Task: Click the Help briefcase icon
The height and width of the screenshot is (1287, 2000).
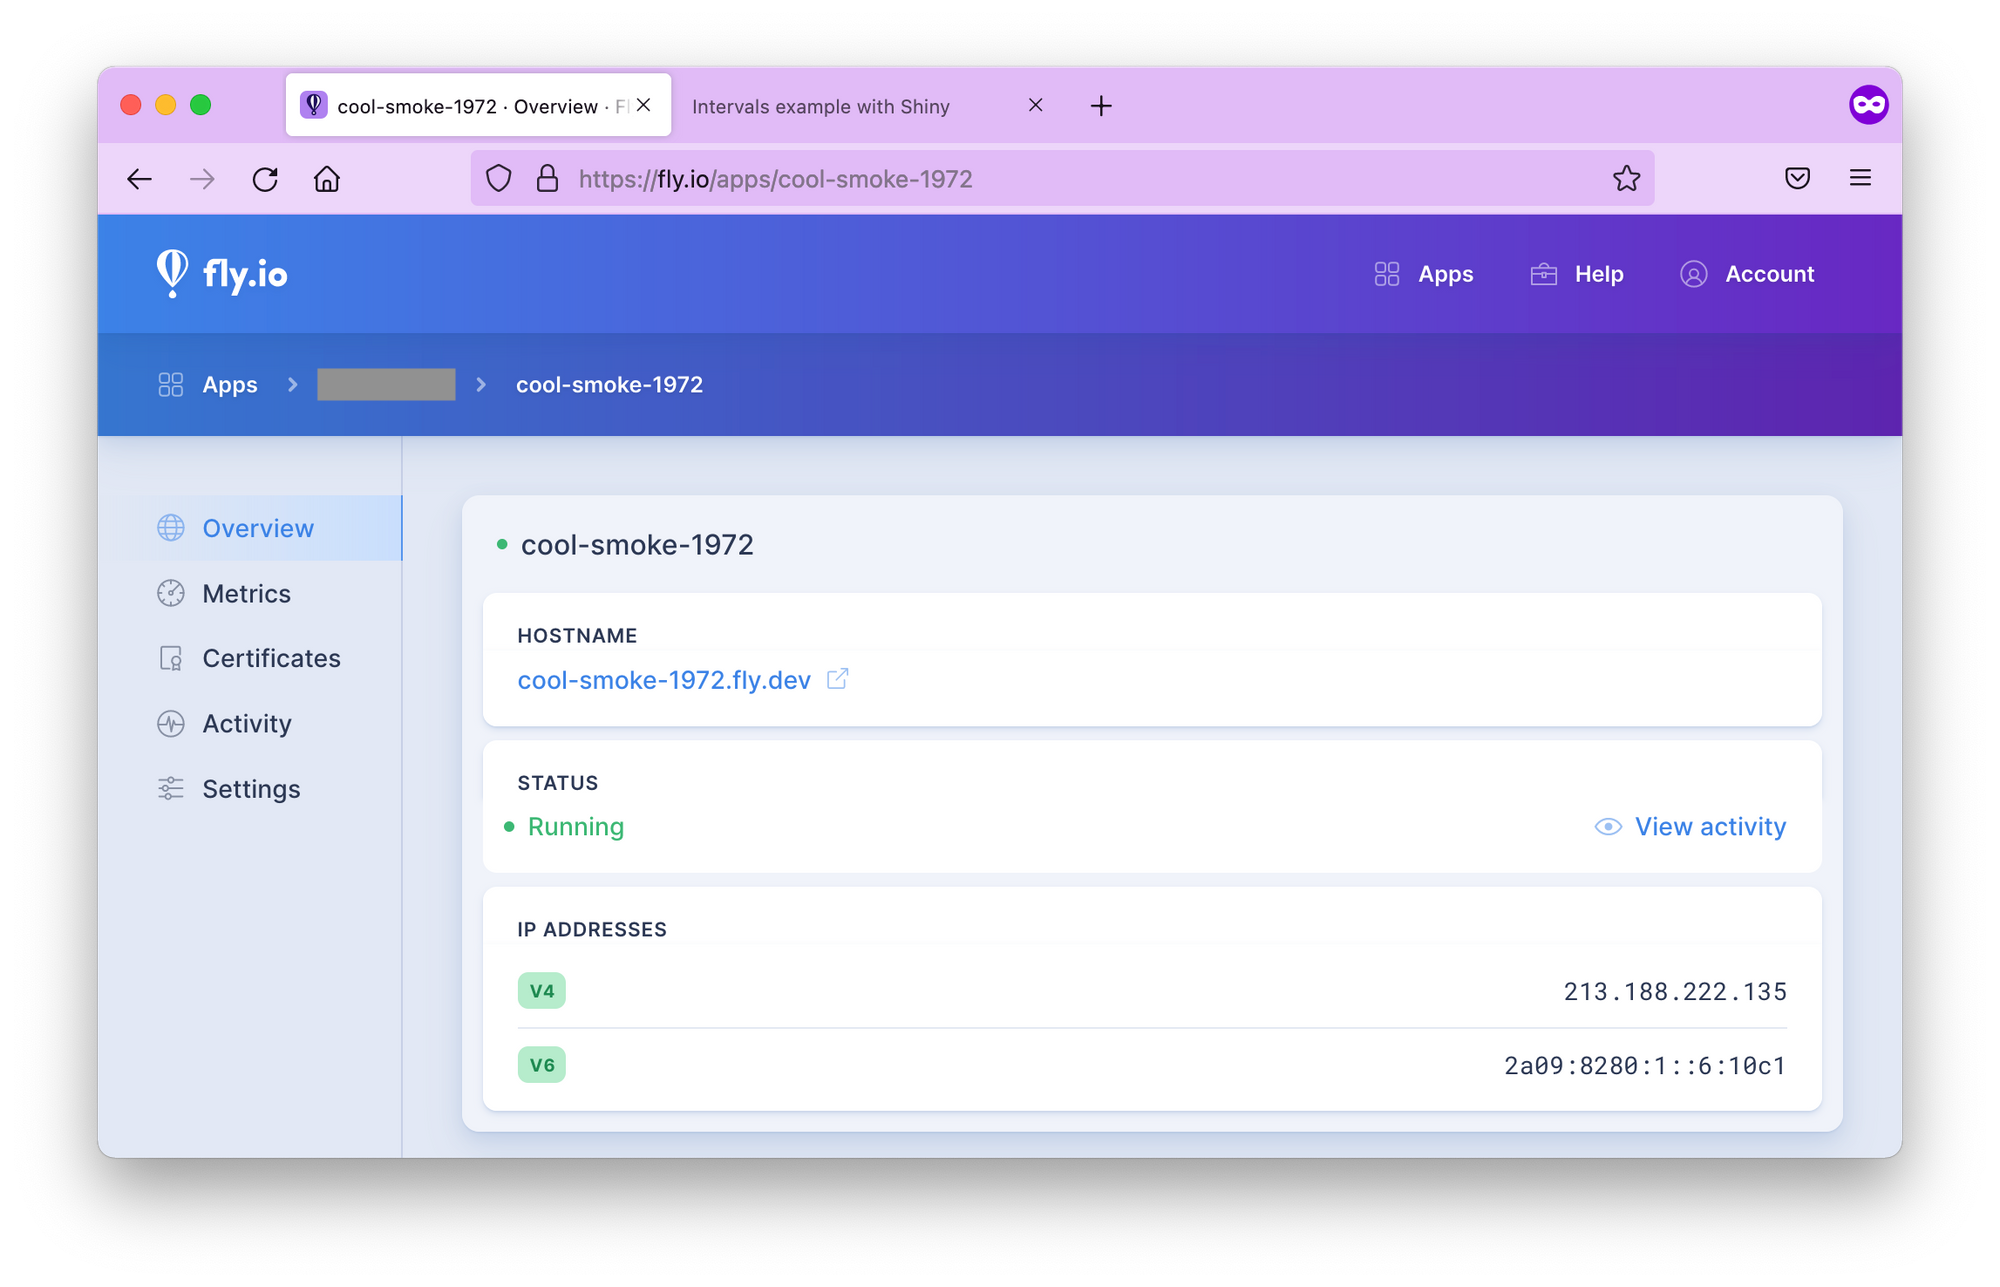Action: click(x=1545, y=273)
